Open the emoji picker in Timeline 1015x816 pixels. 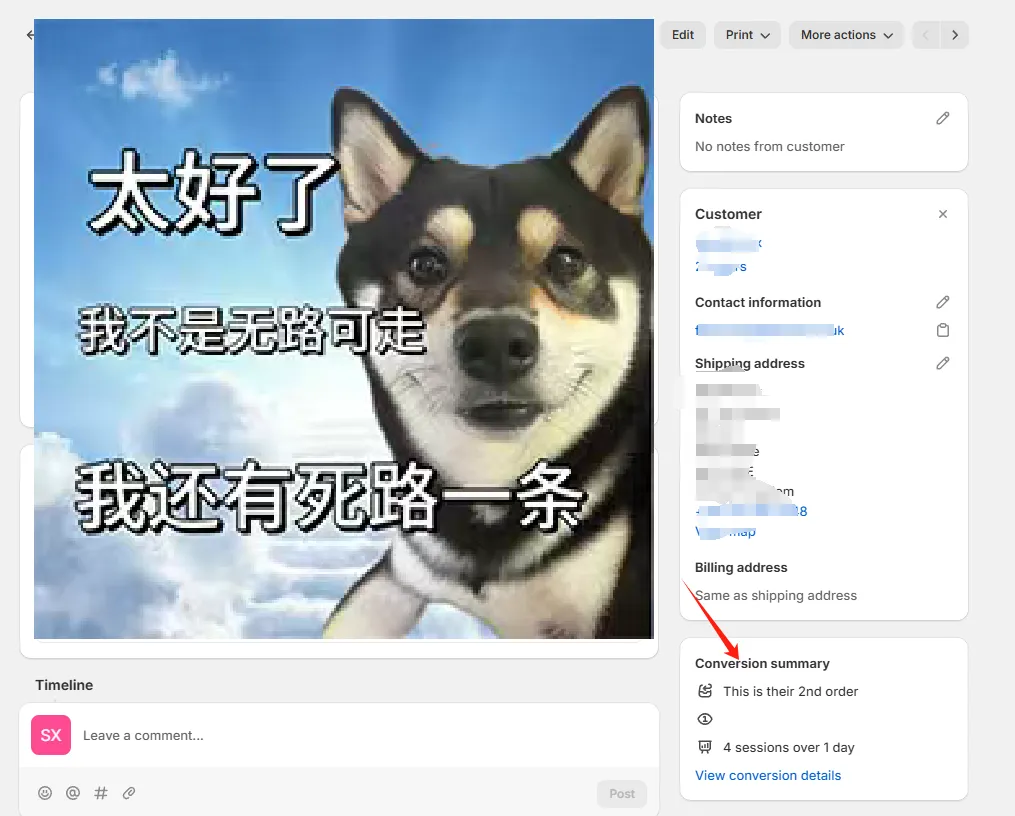(45, 793)
